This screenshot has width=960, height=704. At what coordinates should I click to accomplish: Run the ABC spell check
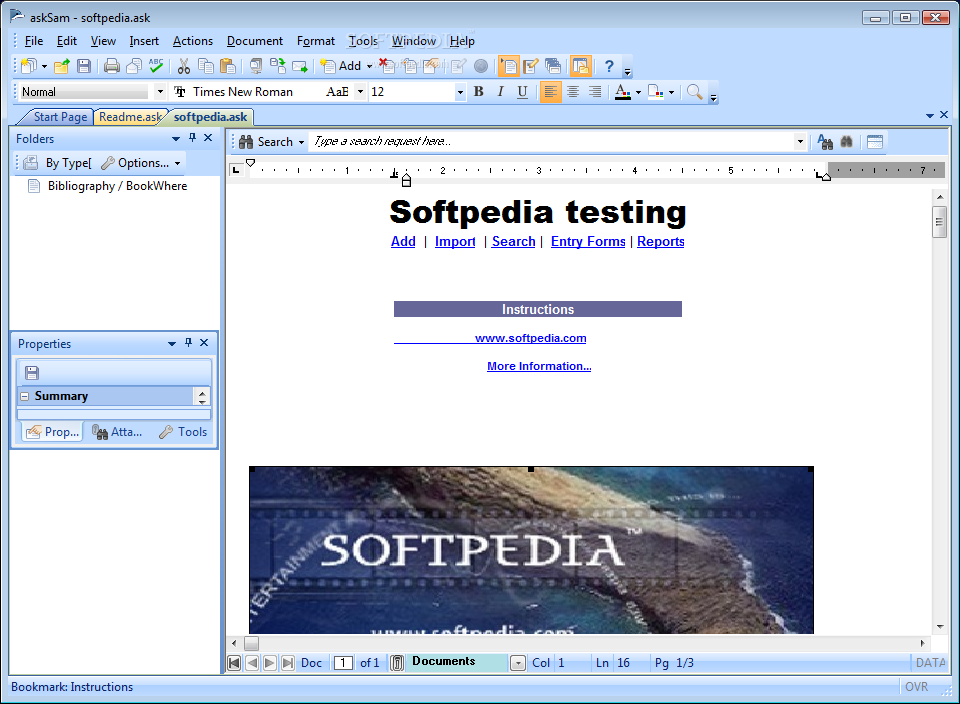coord(156,66)
